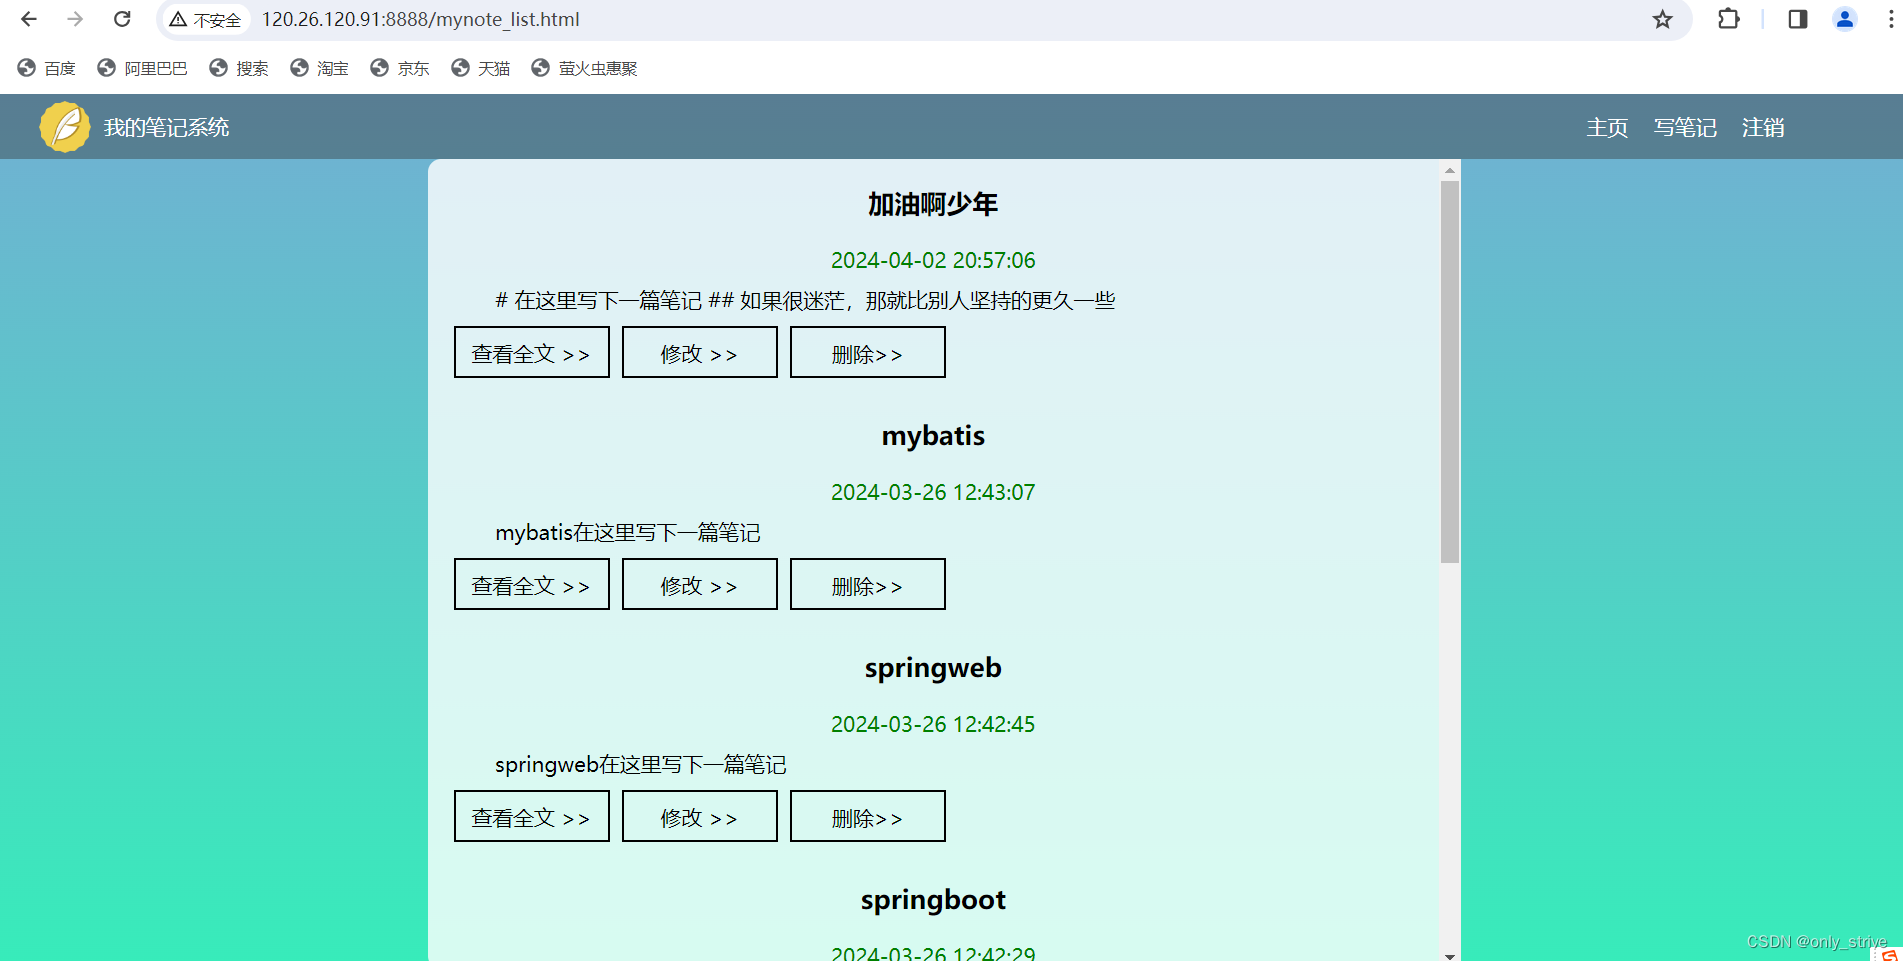
Task: Click the mybatis note title
Action: 933,436
